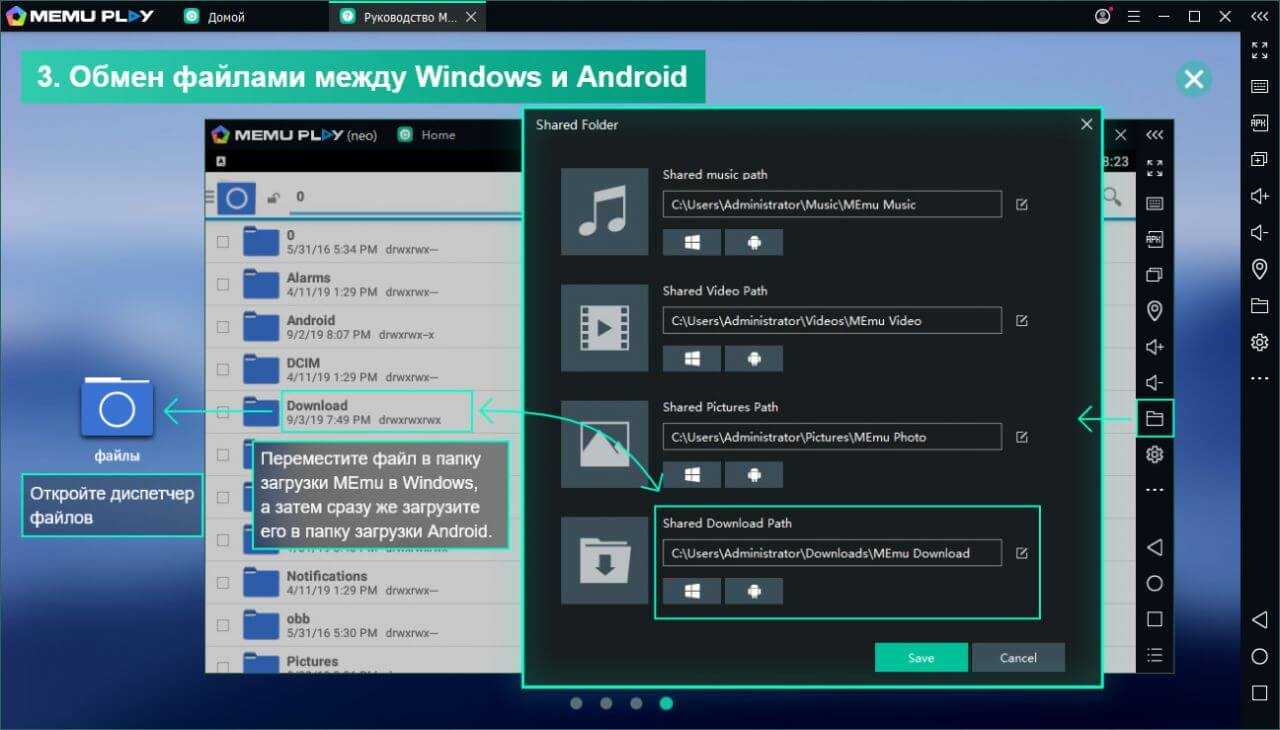The width and height of the screenshot is (1280, 730).
Task: Click highlighted shared folder icon in inner sidebar
Action: pos(1154,418)
